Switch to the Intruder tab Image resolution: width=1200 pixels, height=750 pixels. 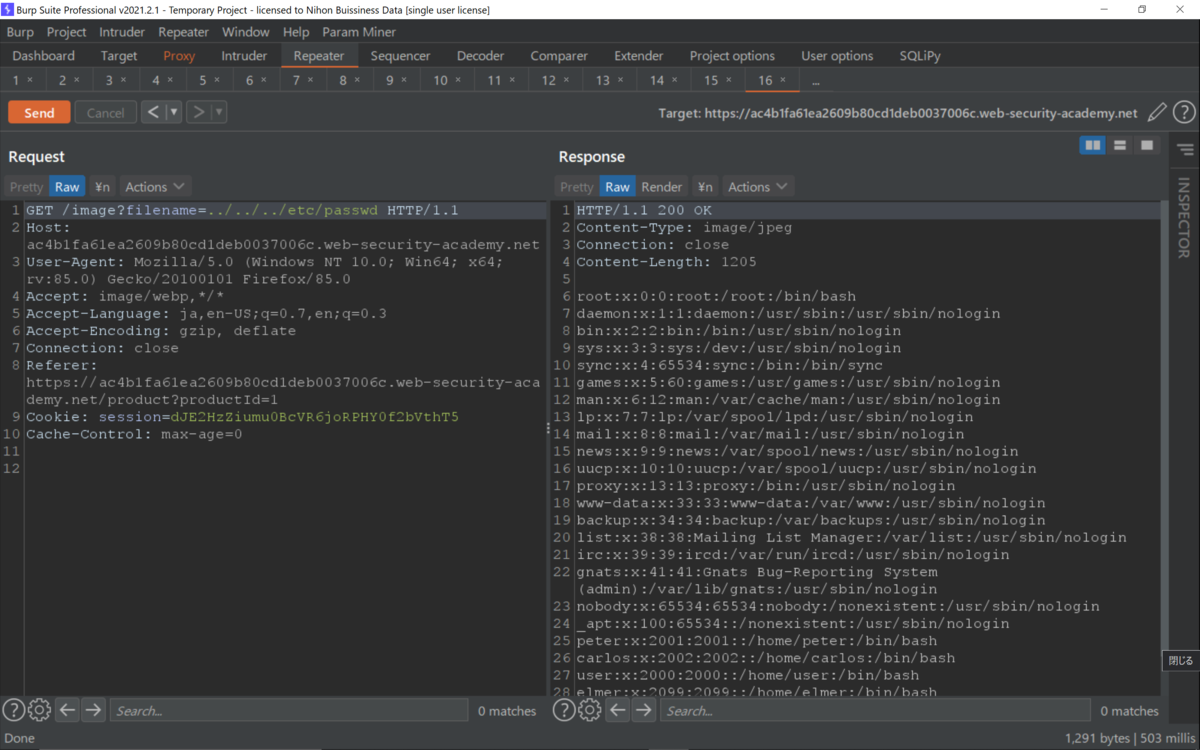click(244, 56)
